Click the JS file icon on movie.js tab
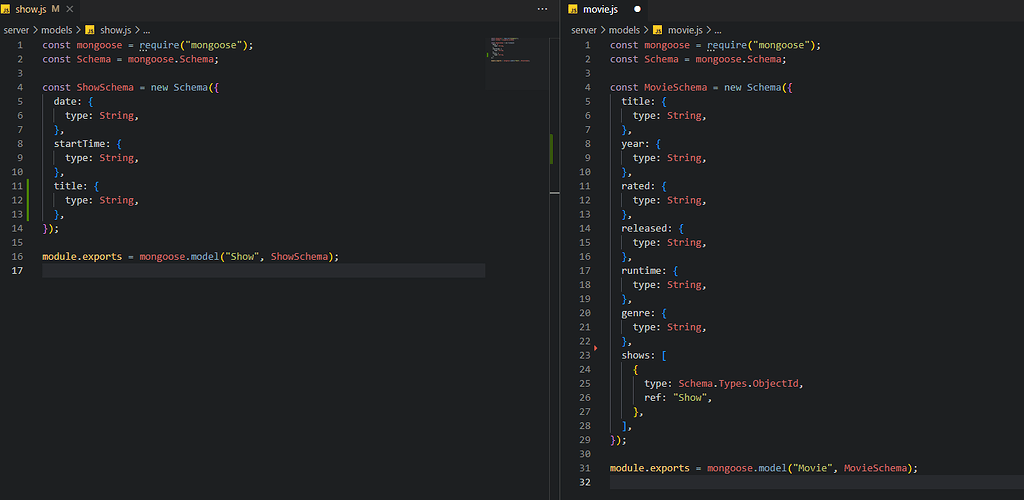The height and width of the screenshot is (500, 1024). 573,9
